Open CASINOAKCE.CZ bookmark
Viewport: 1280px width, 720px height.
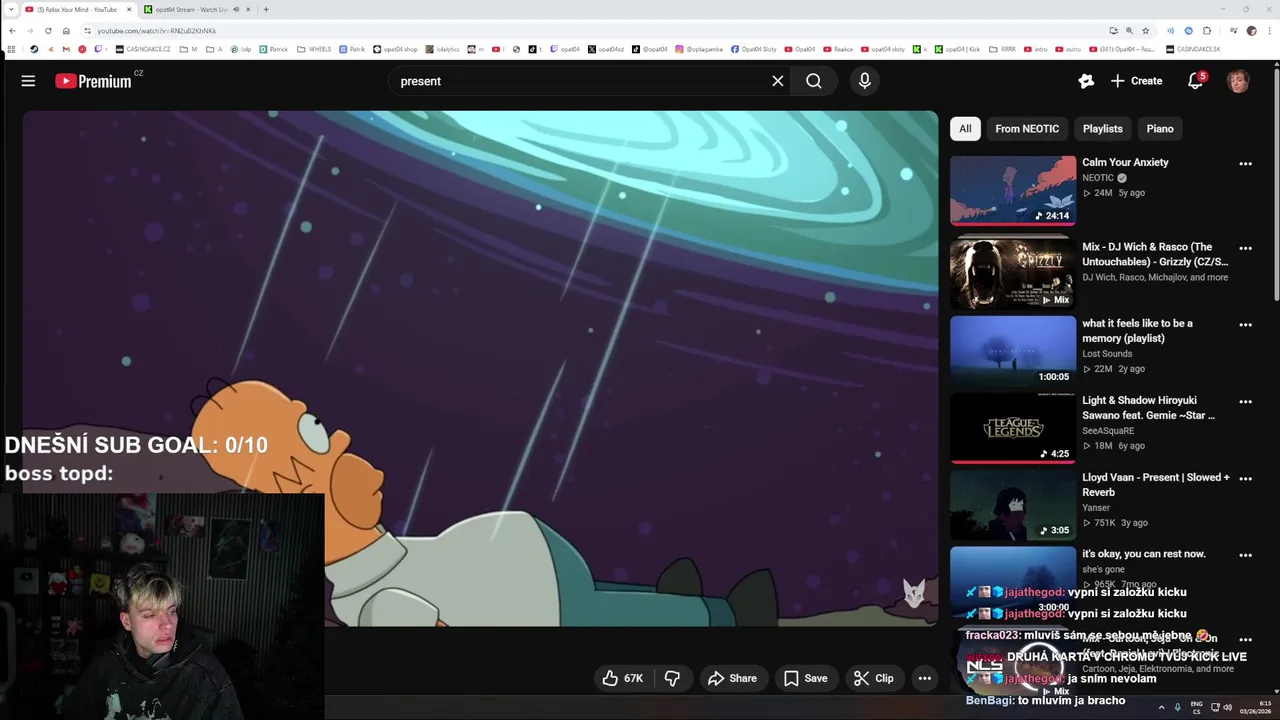pos(143,49)
